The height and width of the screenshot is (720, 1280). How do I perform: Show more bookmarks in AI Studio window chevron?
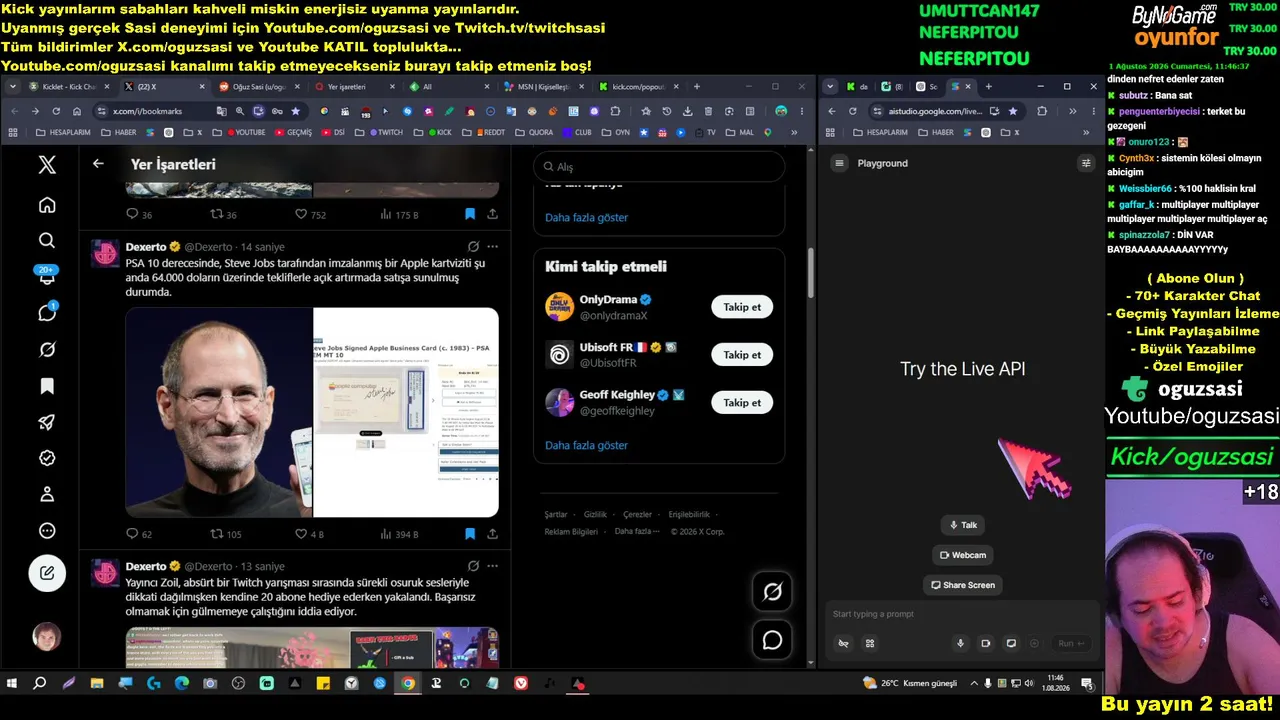(1086, 132)
